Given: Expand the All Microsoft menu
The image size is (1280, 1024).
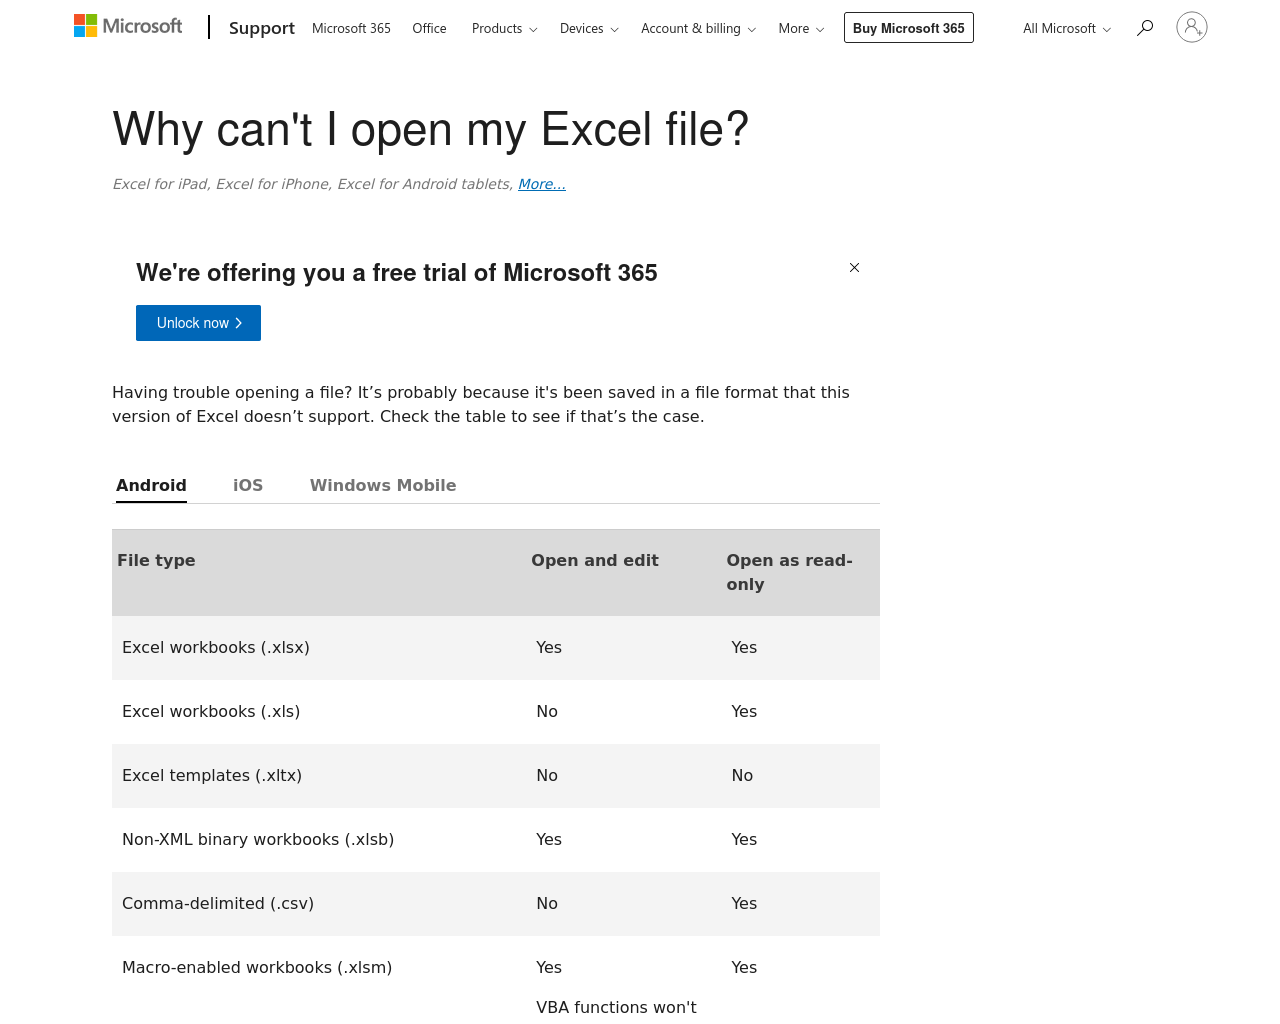Looking at the screenshot, I should 1067,28.
